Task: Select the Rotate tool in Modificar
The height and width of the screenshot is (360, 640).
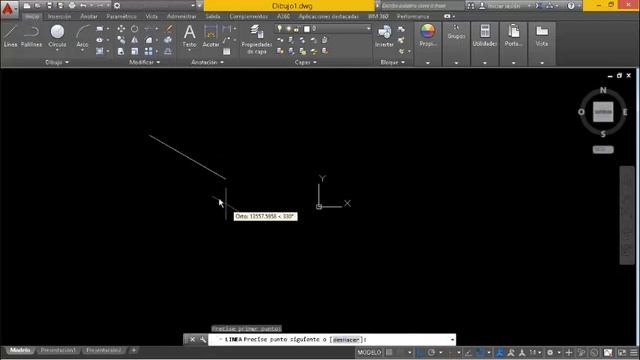Action: tap(134, 29)
